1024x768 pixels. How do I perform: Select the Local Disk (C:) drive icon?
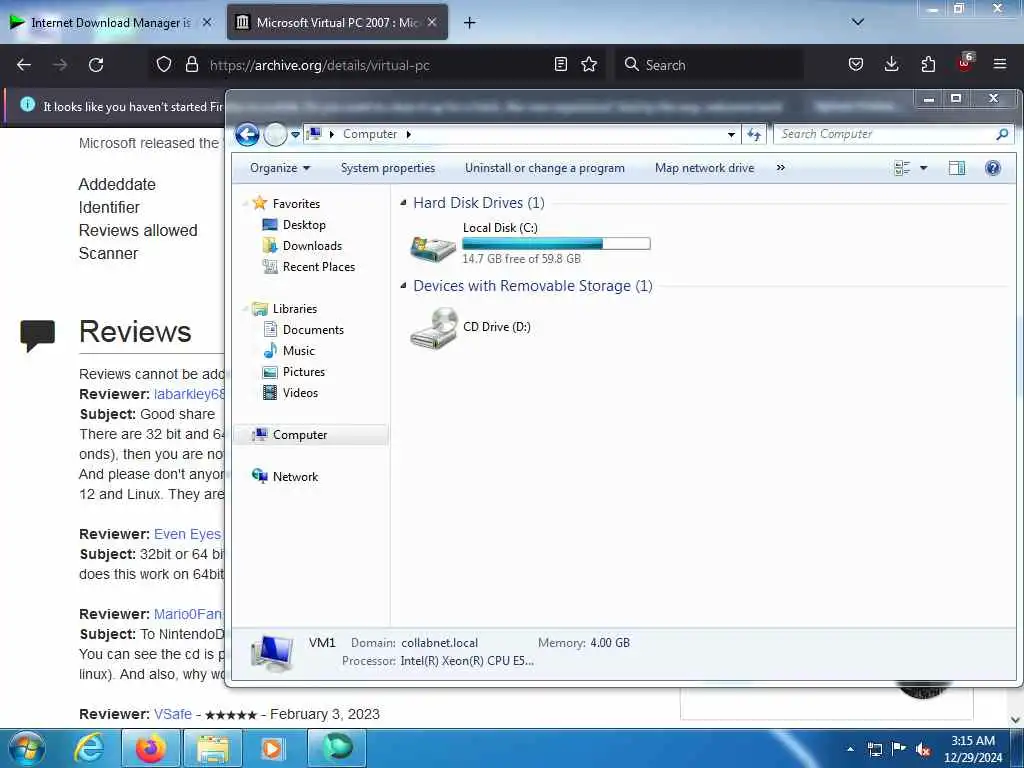[x=433, y=248]
